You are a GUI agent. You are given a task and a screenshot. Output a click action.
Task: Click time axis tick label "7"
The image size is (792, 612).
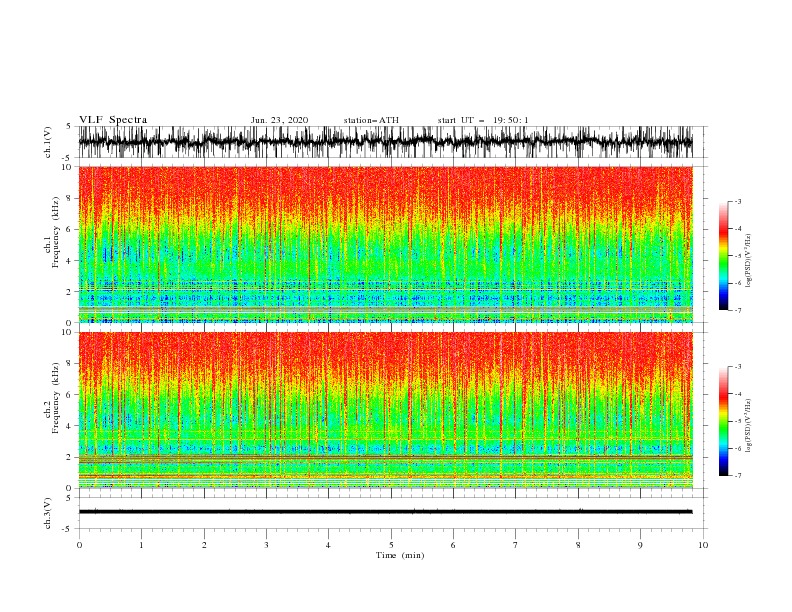[x=516, y=545]
